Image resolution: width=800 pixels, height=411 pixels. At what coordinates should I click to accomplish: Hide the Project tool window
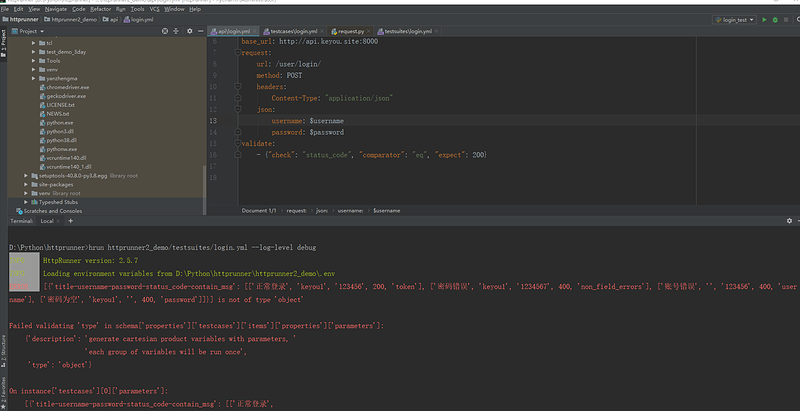(x=201, y=31)
